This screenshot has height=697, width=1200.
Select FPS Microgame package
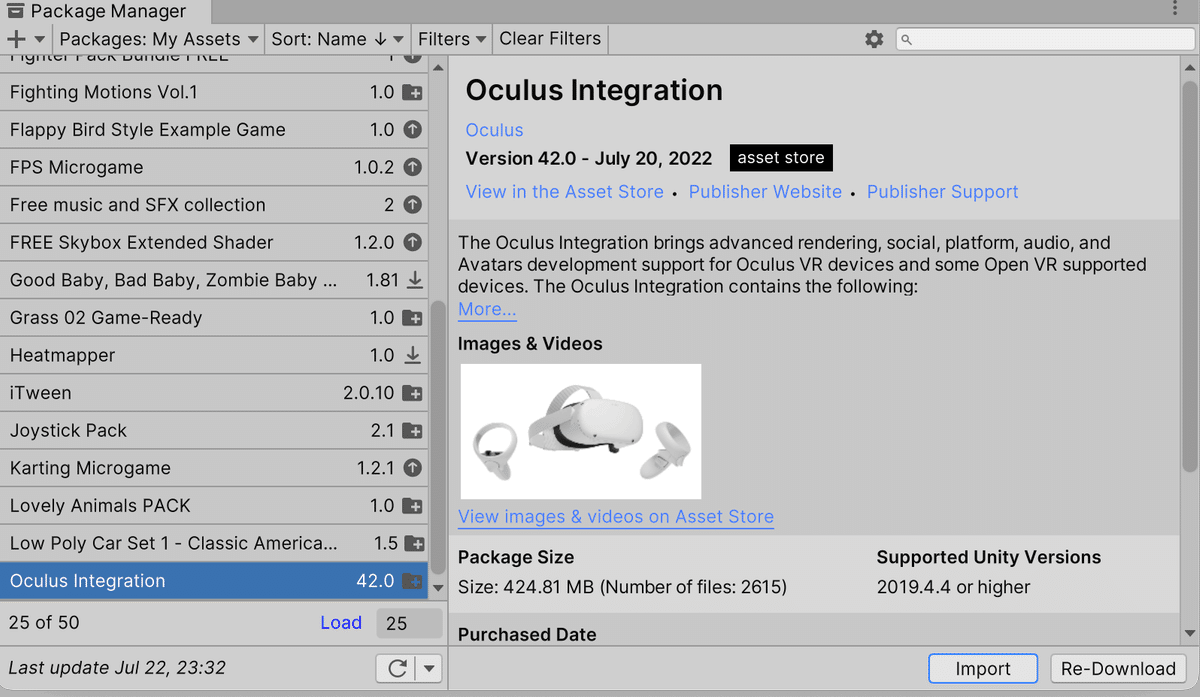(214, 167)
